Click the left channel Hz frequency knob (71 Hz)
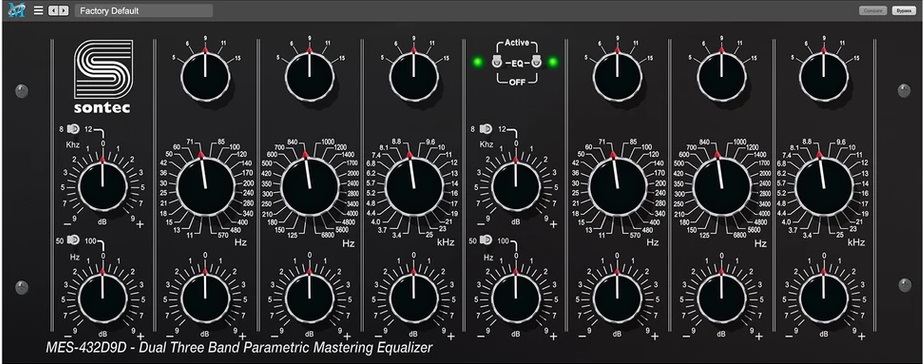This screenshot has width=924, height=364. 206,187
